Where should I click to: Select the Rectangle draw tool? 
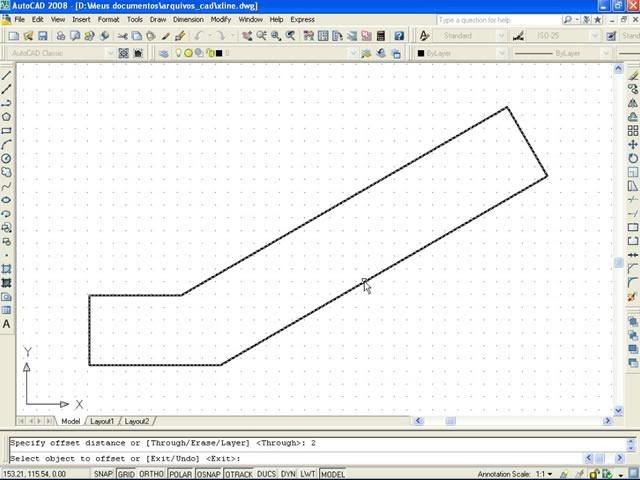[6, 131]
